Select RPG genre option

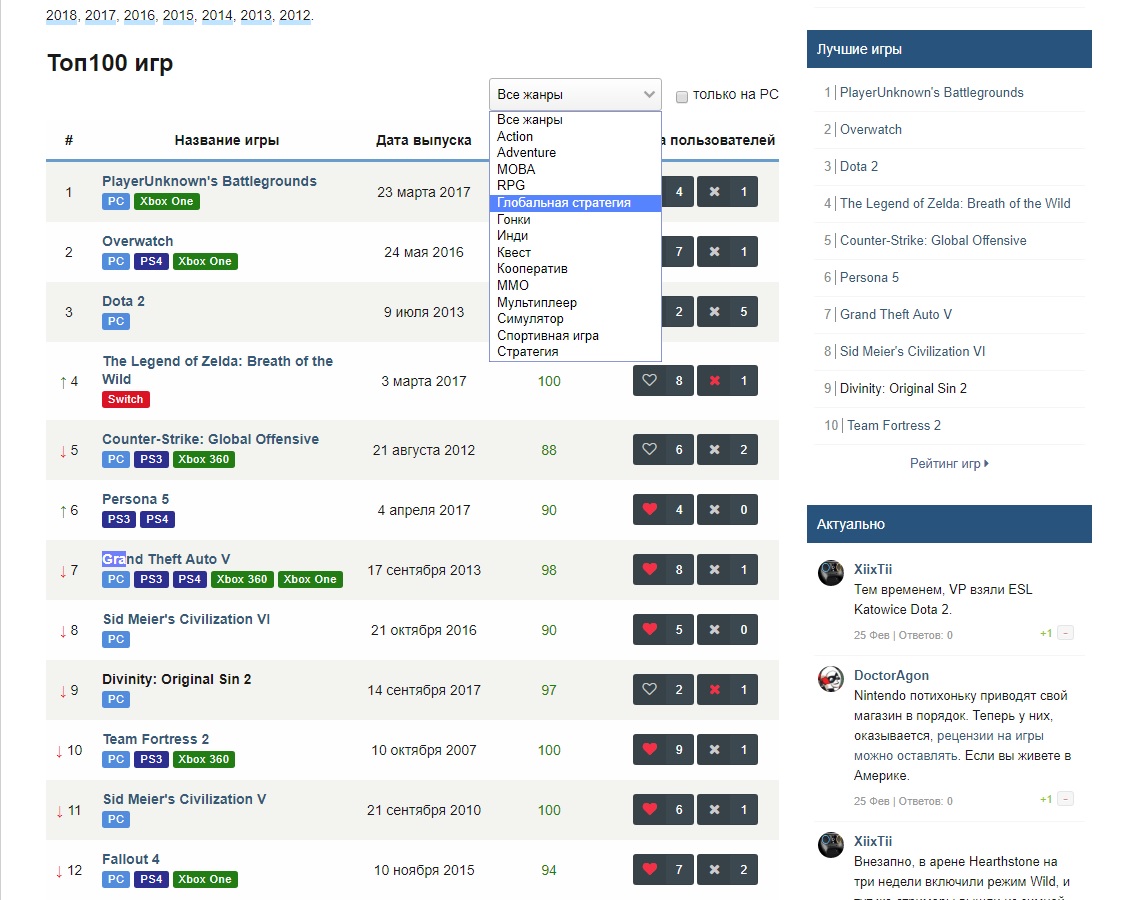pos(575,185)
